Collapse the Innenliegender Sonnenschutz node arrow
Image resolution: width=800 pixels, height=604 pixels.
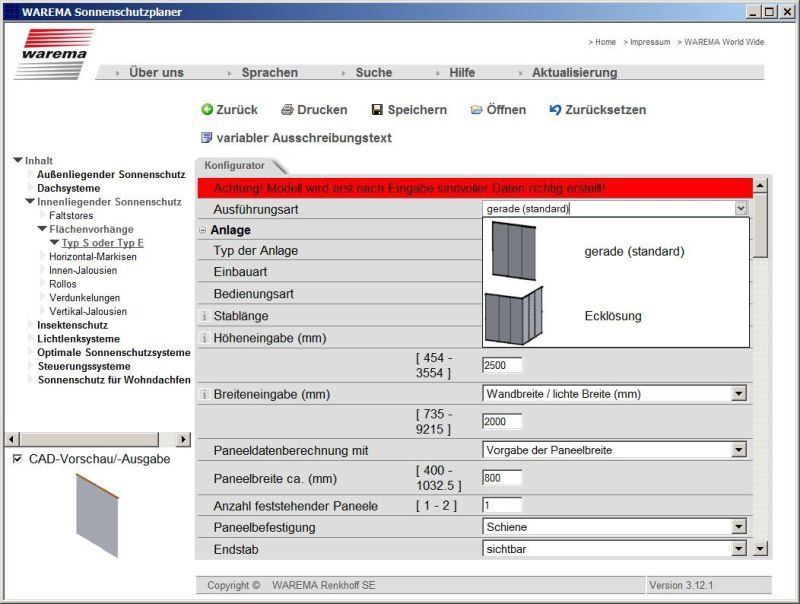[30, 202]
